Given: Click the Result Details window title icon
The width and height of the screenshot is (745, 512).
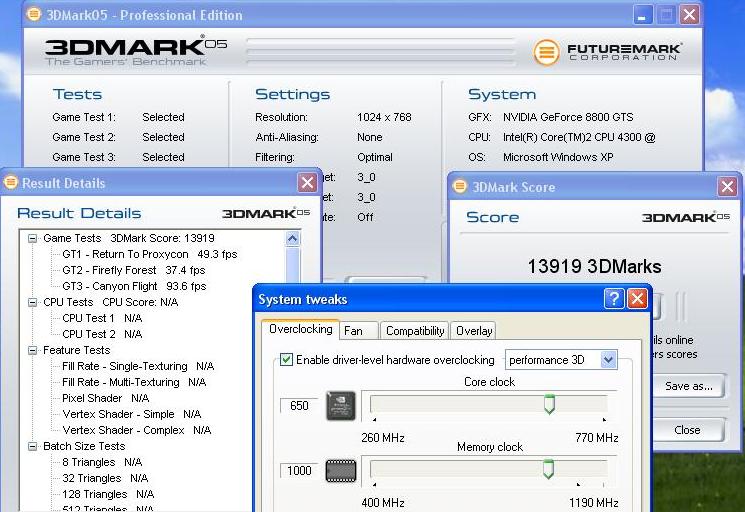Looking at the screenshot, I should 10,182.
